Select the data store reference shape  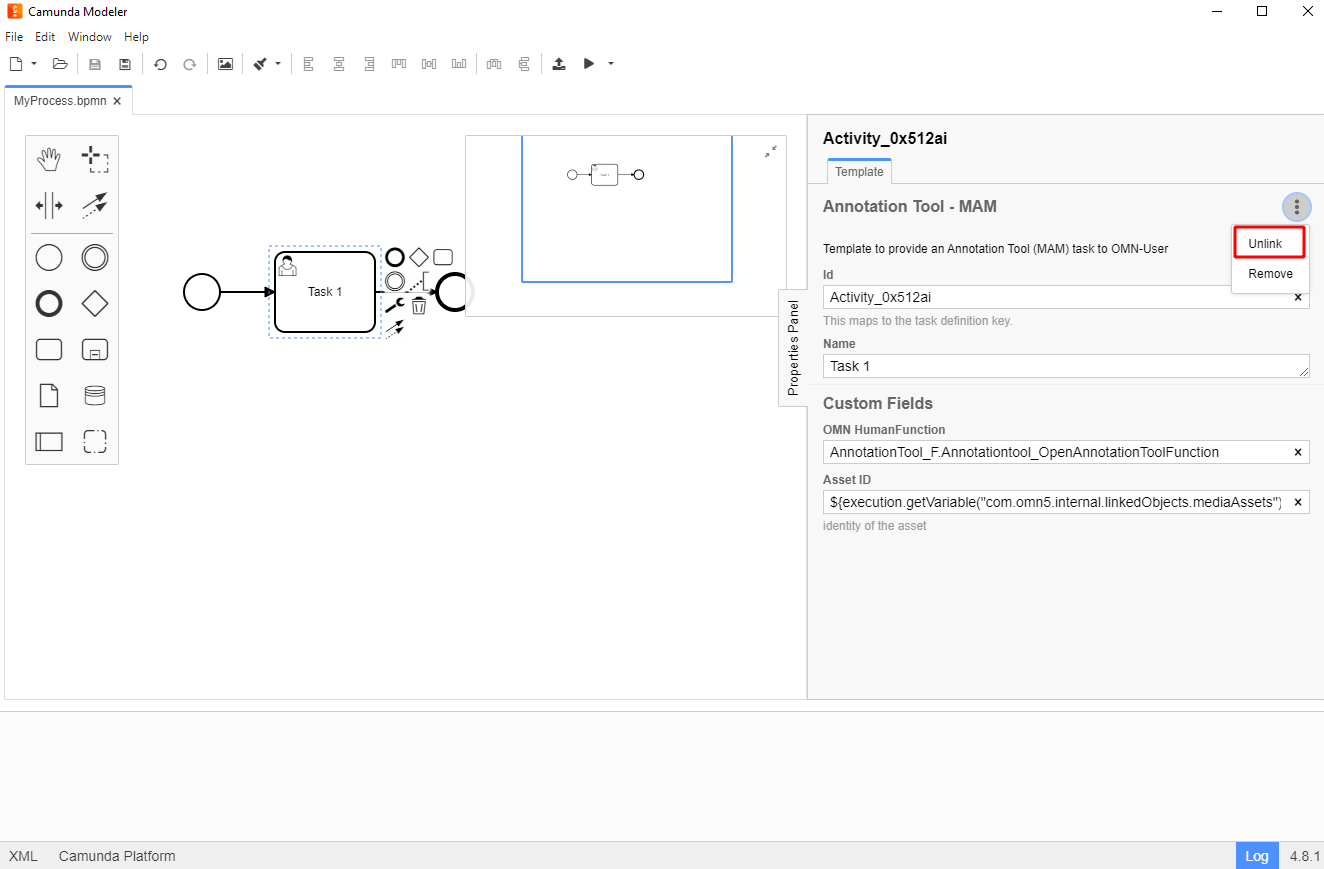click(x=95, y=396)
